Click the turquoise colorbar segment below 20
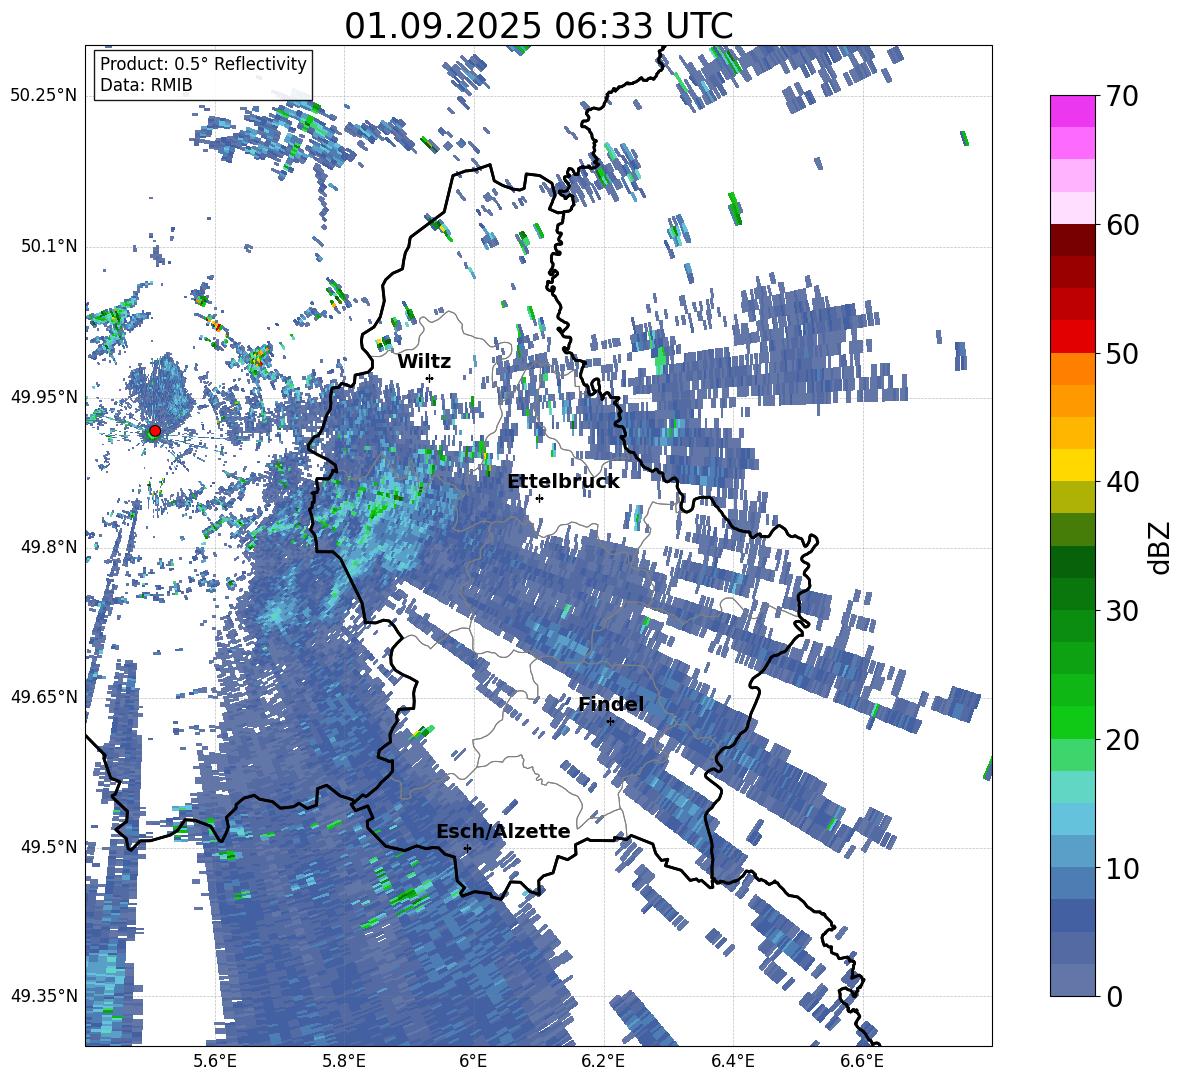Image resolution: width=1184 pixels, height=1081 pixels. click(x=1072, y=787)
